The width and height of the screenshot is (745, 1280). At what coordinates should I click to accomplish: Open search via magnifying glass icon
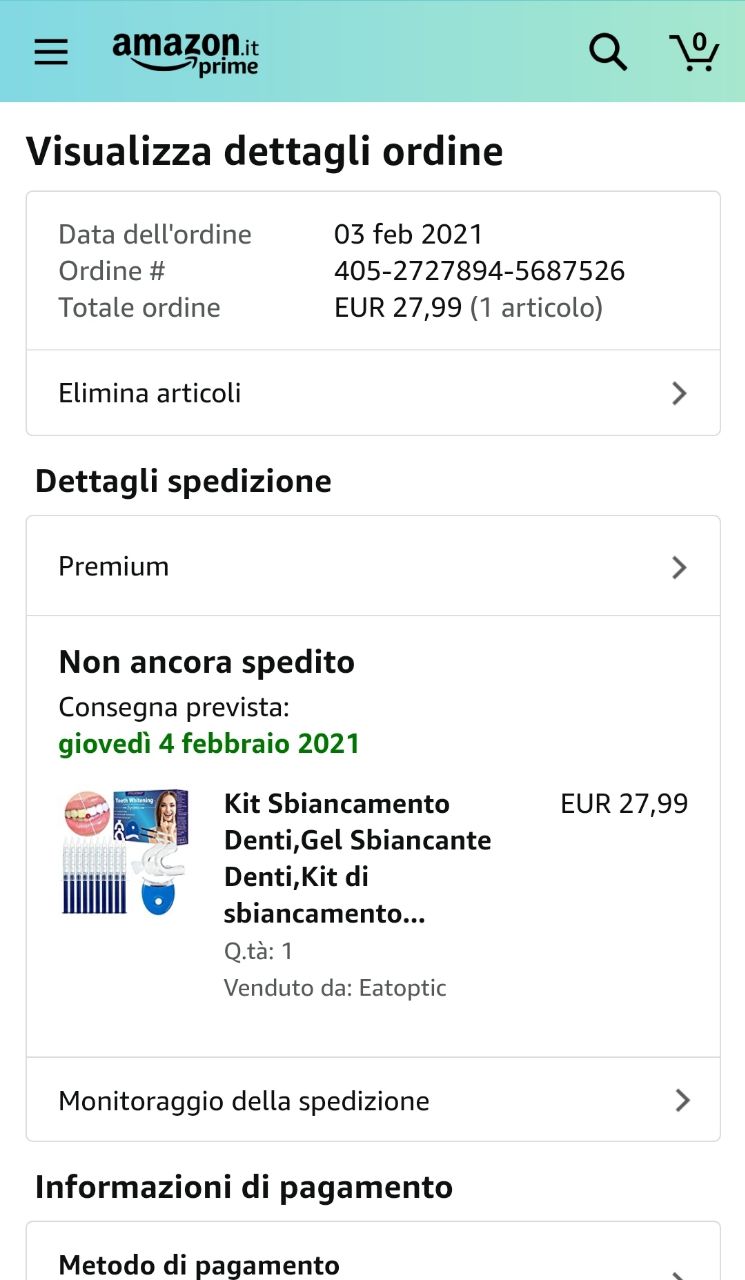[x=607, y=52]
